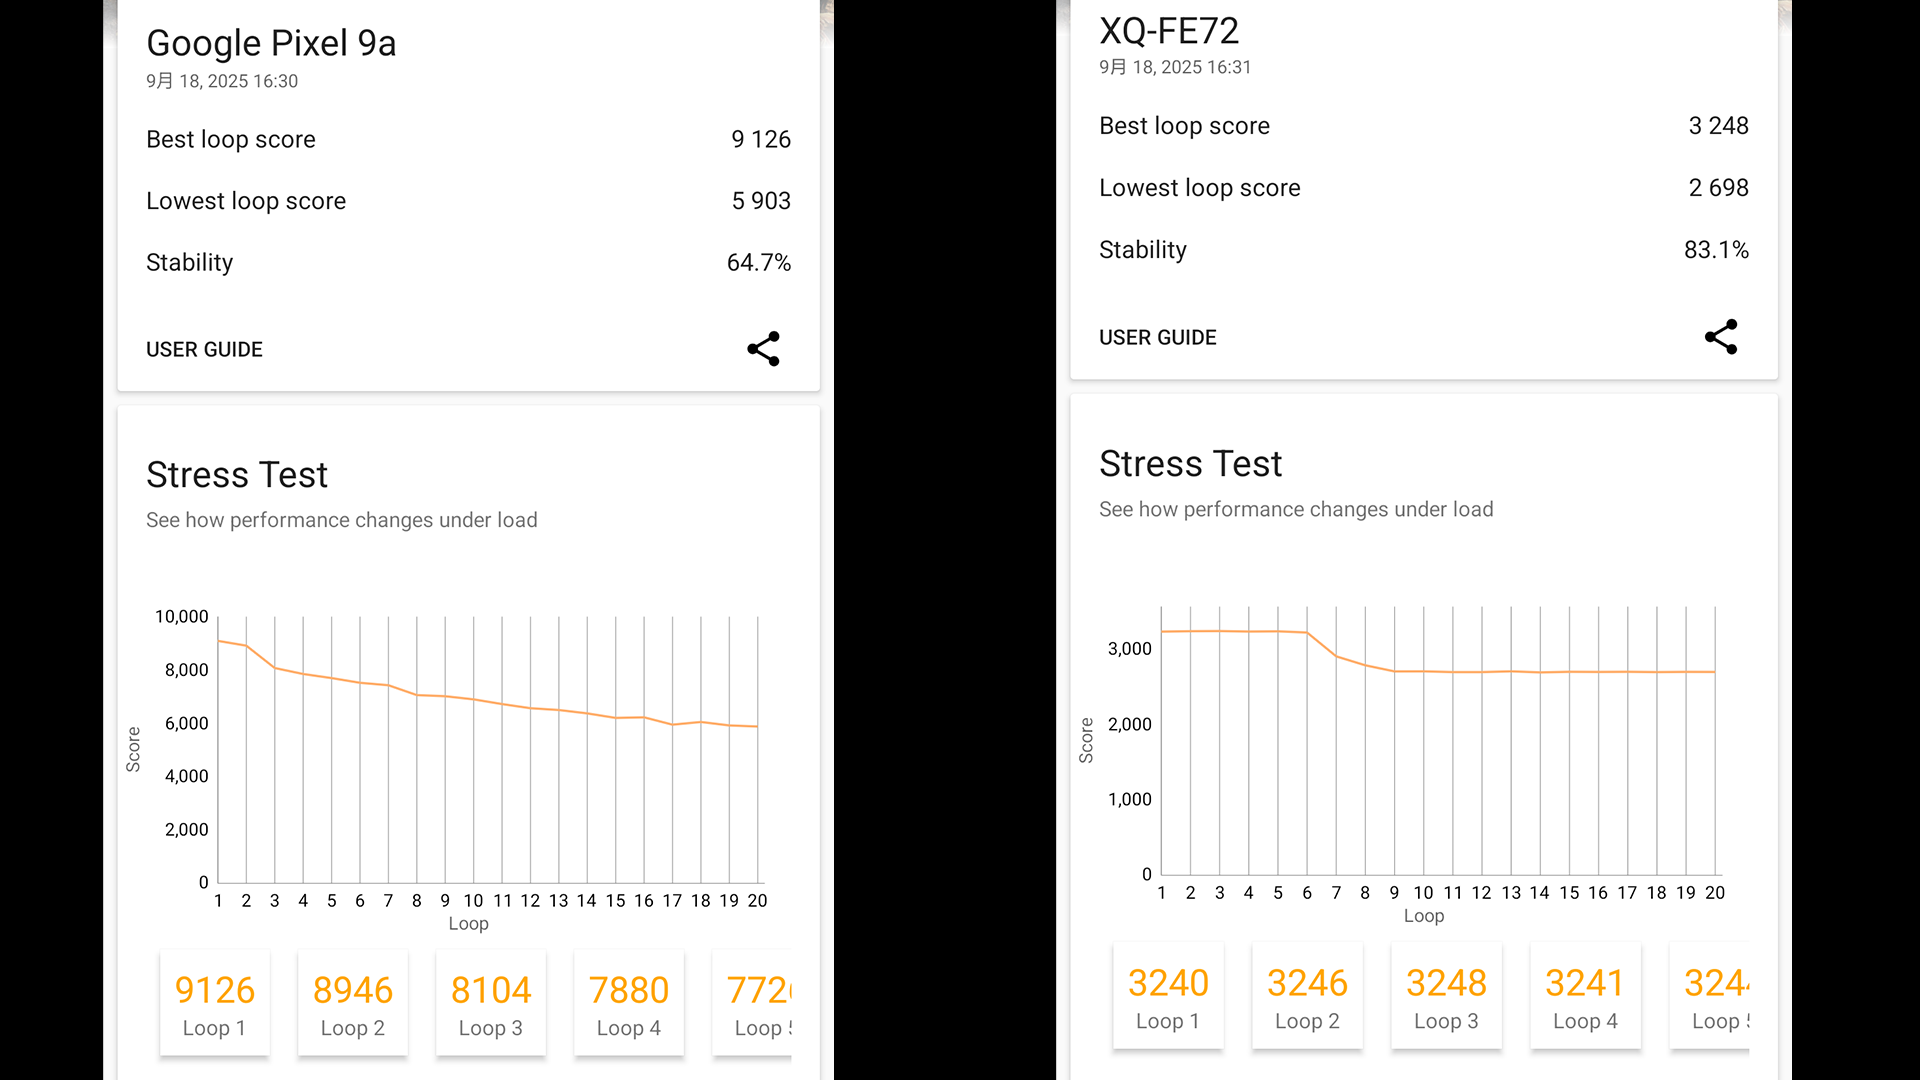Select Loop 2 card showing 8946

pyautogui.click(x=352, y=1003)
